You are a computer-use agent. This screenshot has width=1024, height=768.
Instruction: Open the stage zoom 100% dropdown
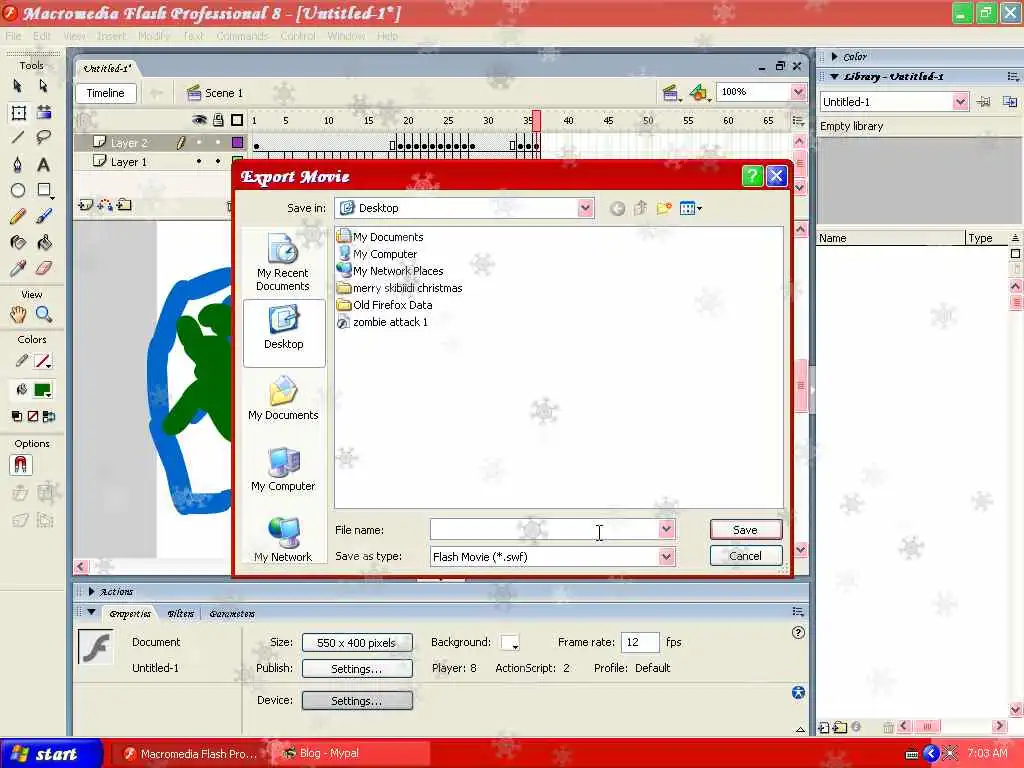[x=798, y=92]
